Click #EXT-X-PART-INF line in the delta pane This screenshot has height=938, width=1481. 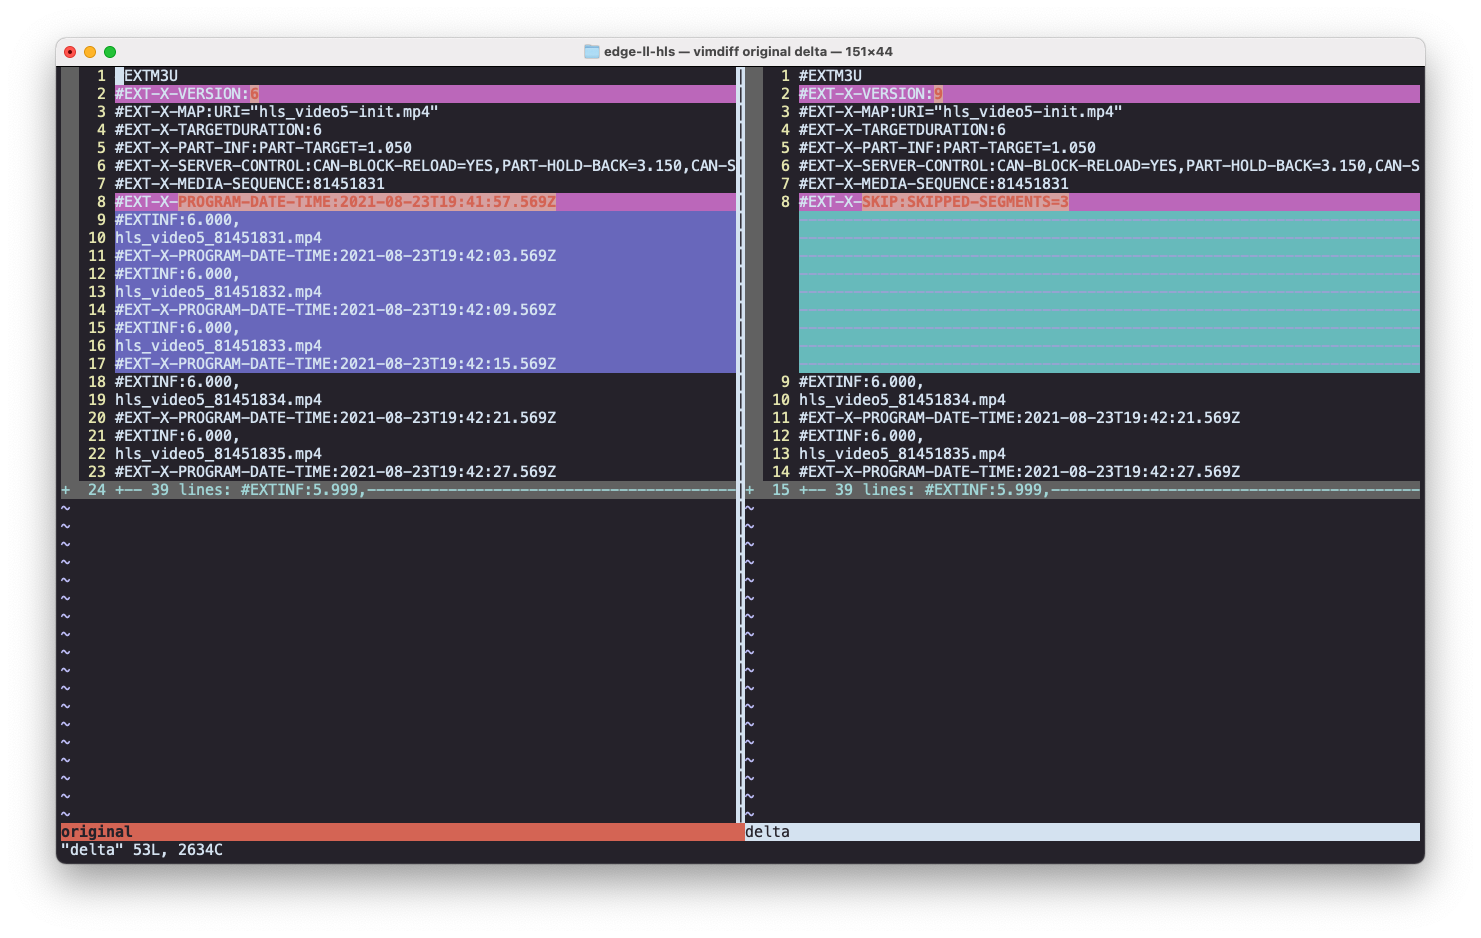[x=947, y=148]
